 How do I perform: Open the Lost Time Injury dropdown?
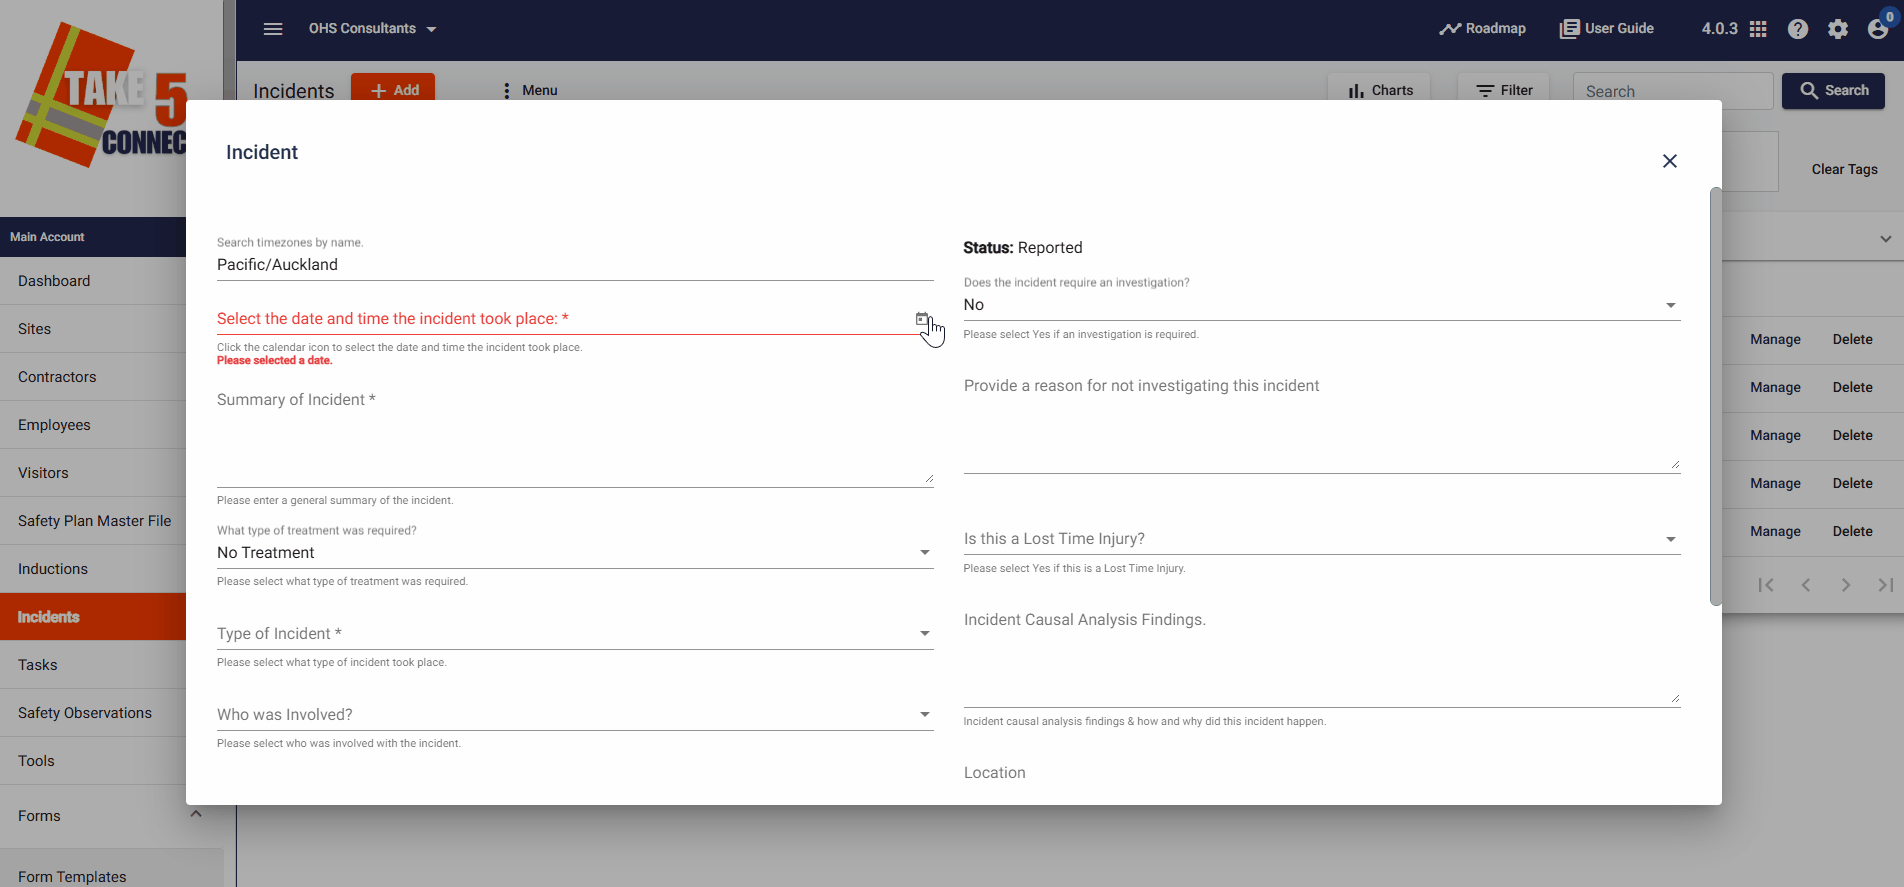1322,539
